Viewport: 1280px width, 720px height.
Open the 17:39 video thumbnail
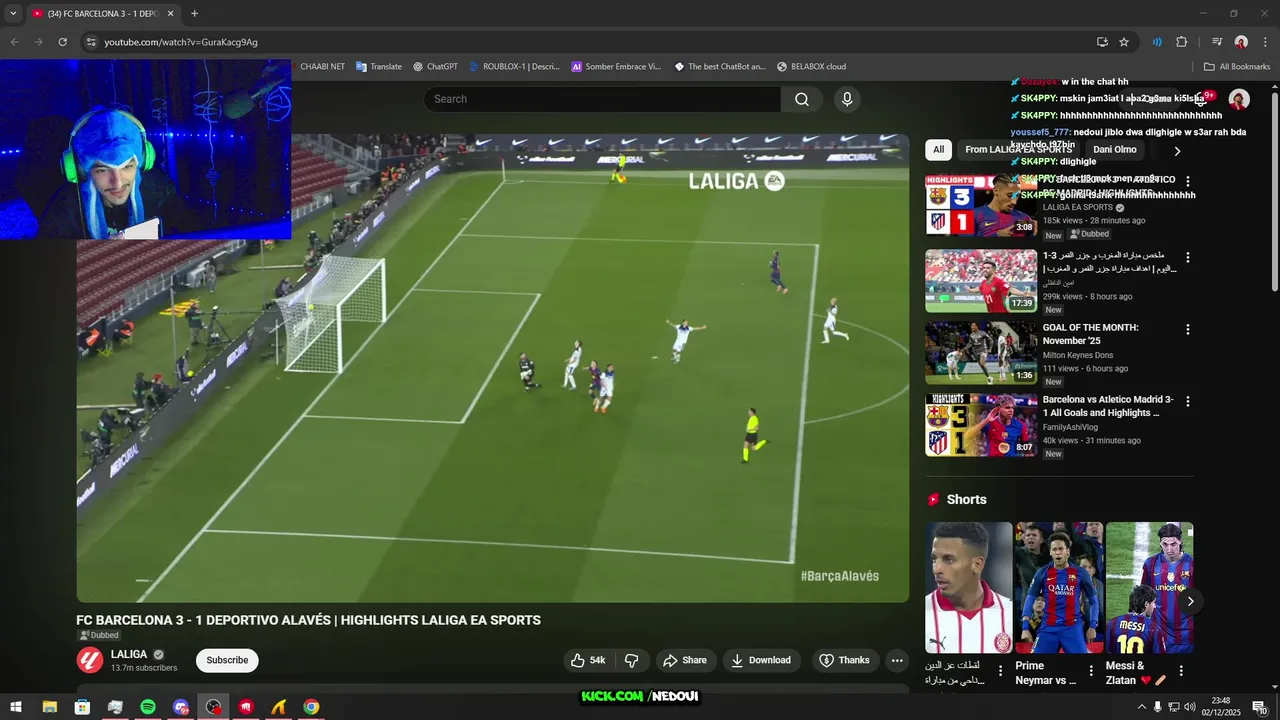click(981, 281)
